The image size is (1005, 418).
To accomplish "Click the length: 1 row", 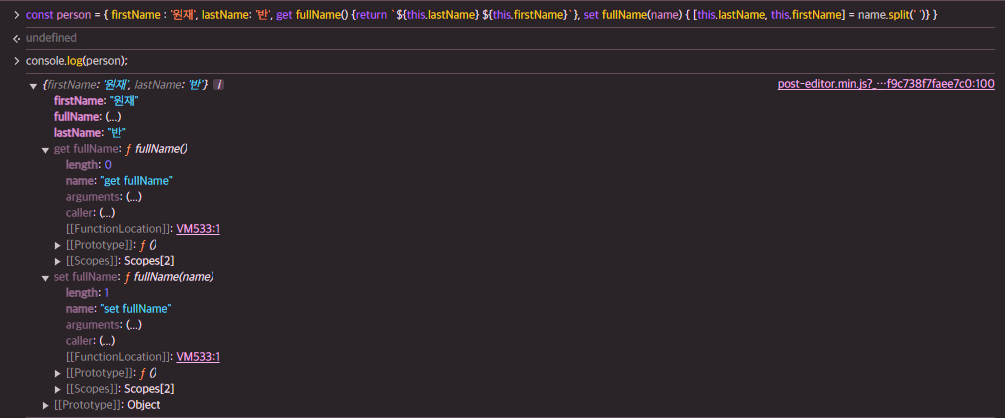I will tap(87, 293).
